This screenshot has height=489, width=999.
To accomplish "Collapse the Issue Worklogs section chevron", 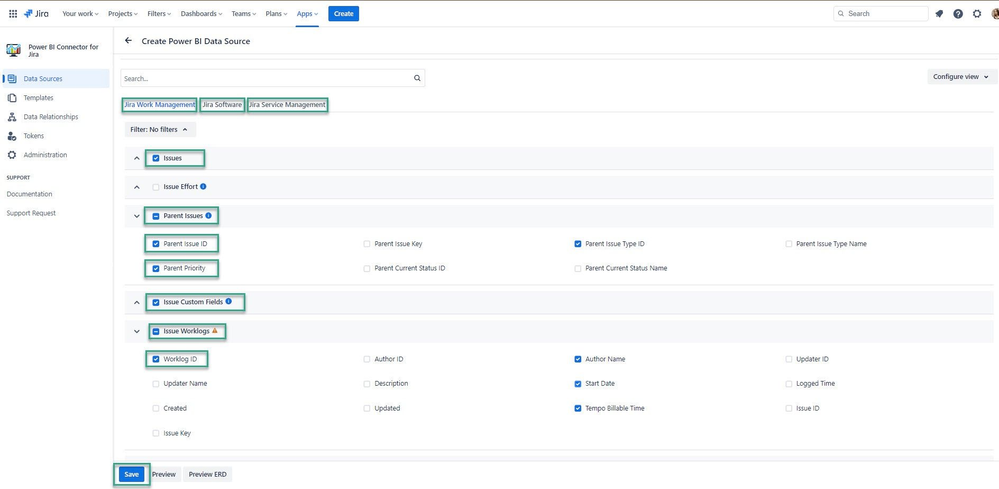I will point(136,331).
